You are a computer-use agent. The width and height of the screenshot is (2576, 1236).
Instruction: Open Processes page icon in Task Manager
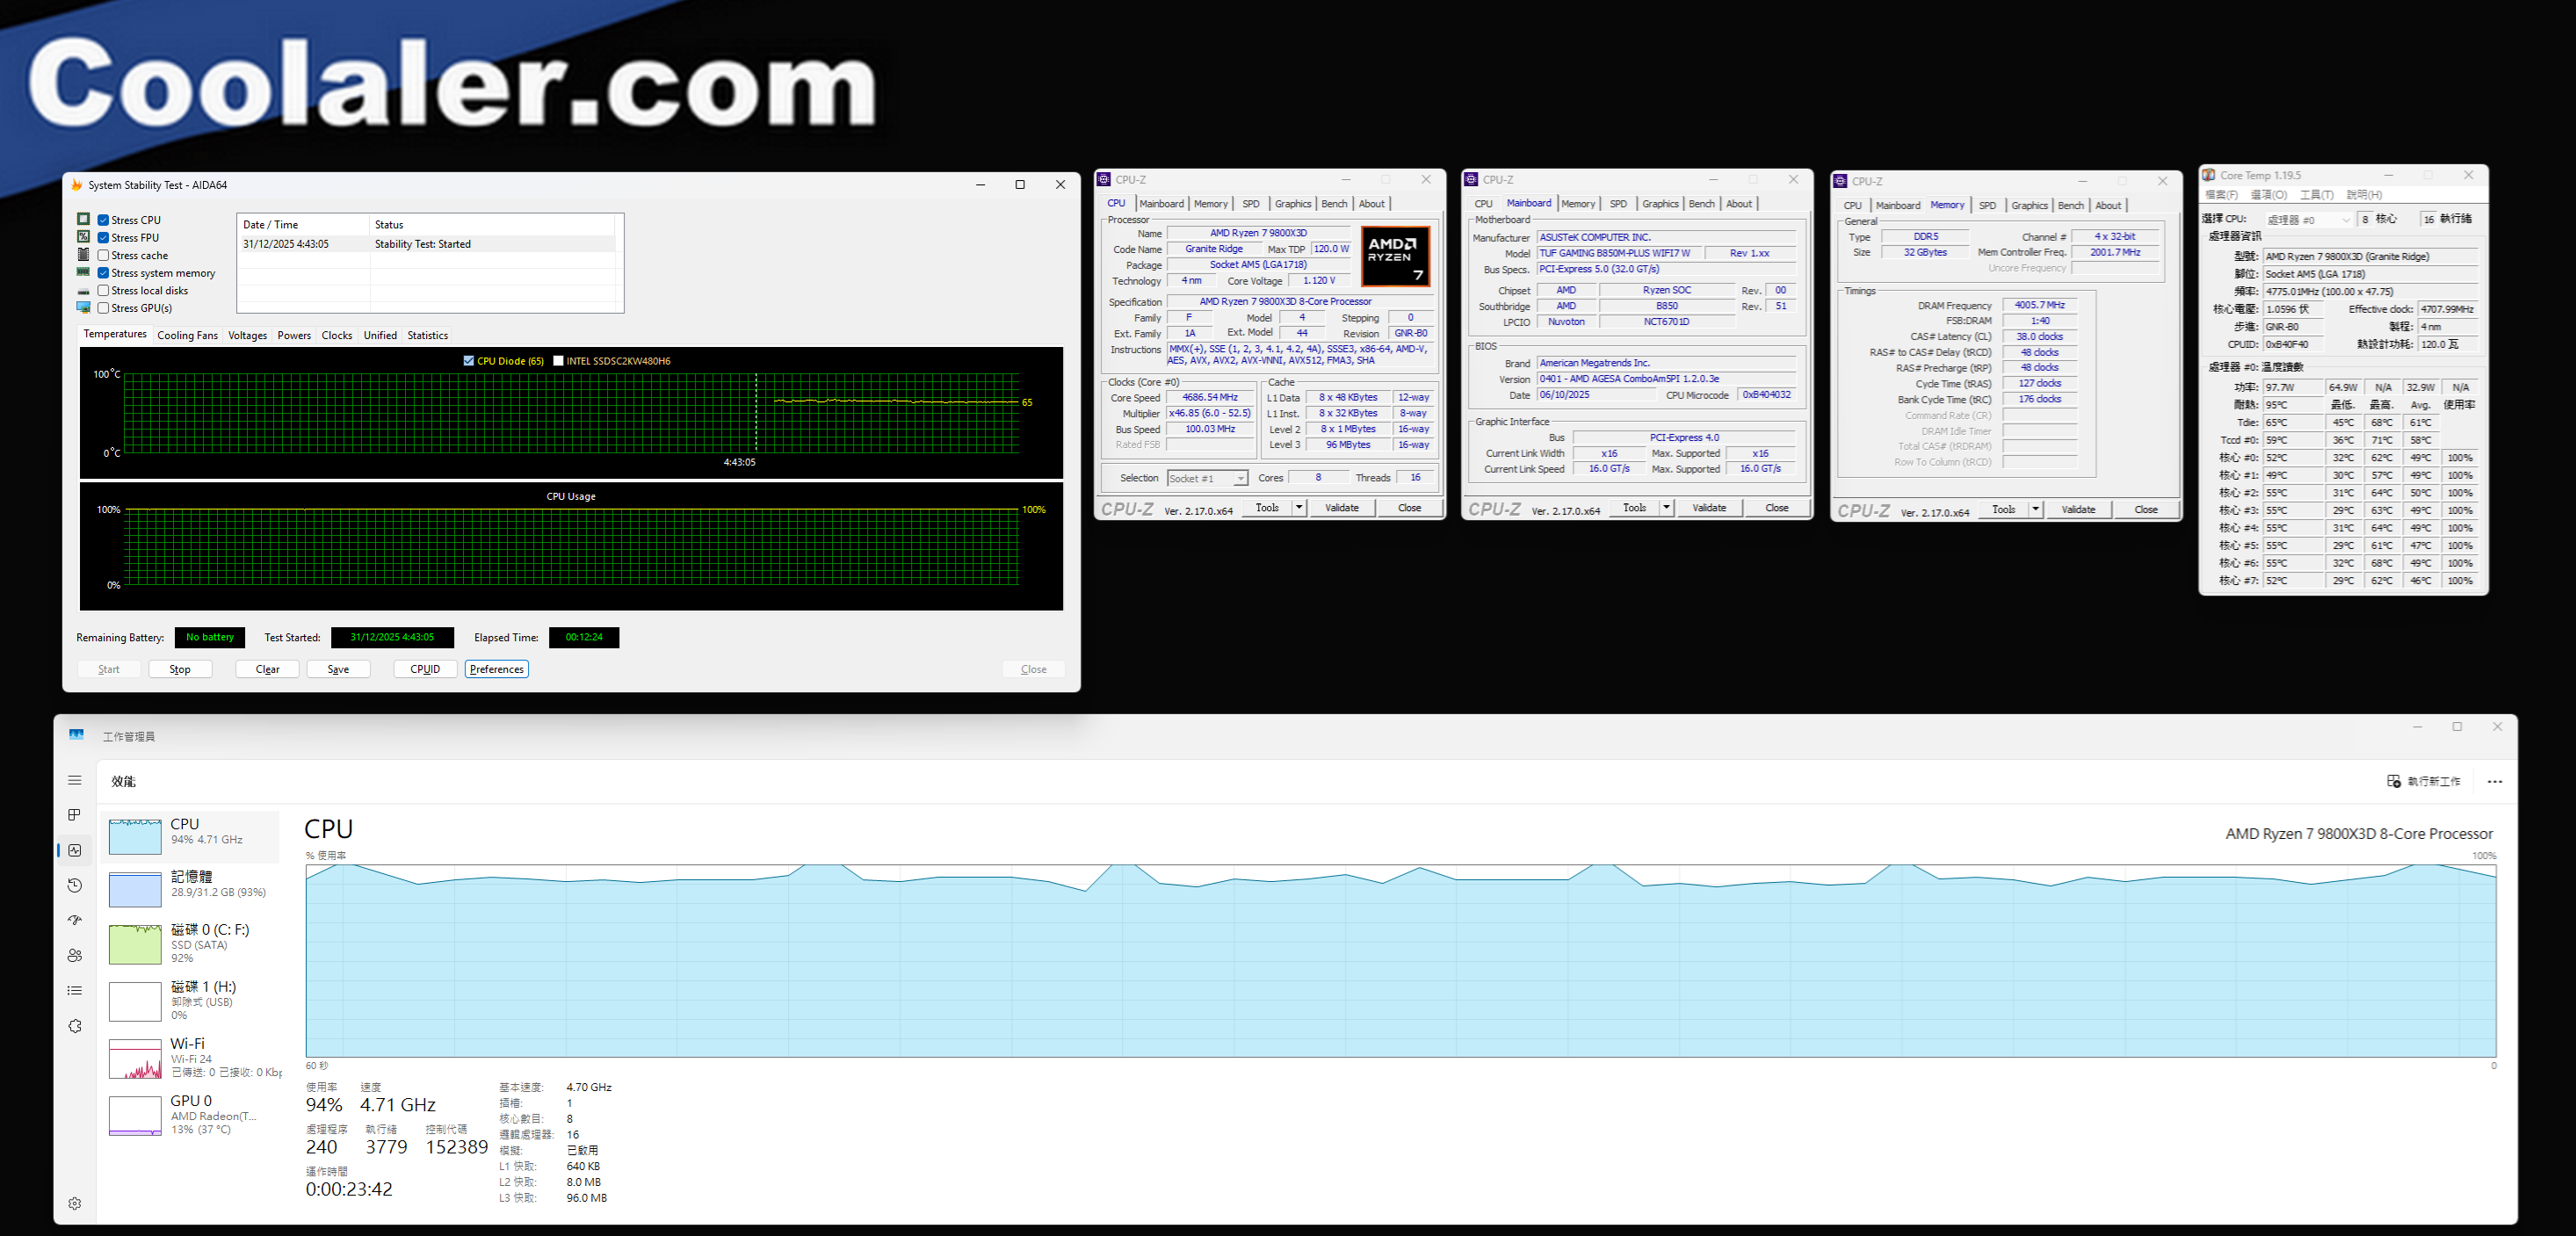click(x=74, y=815)
